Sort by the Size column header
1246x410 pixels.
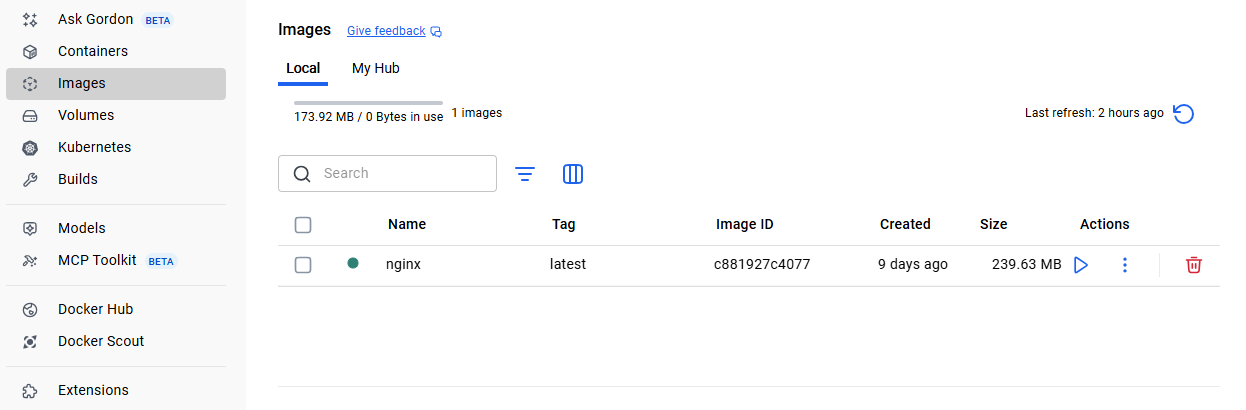coord(993,224)
